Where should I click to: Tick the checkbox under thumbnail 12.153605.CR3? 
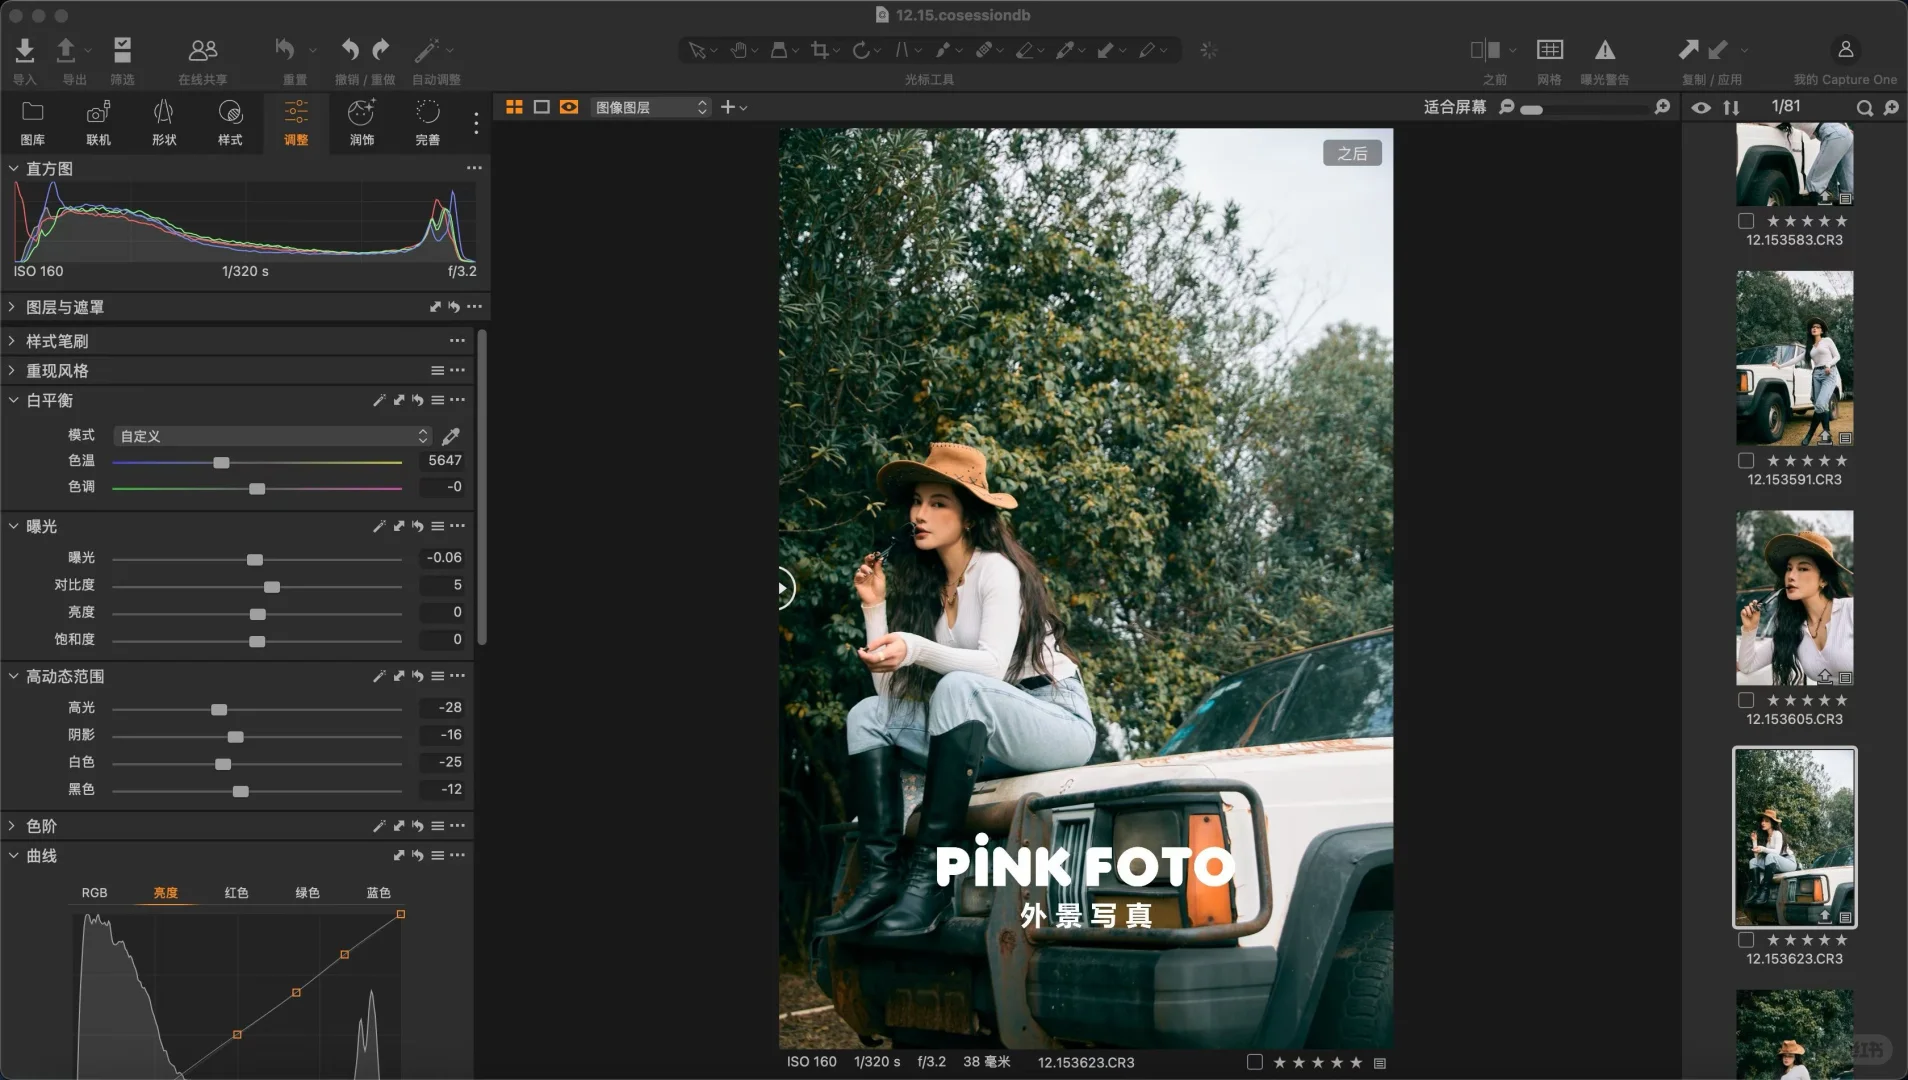[x=1746, y=700]
